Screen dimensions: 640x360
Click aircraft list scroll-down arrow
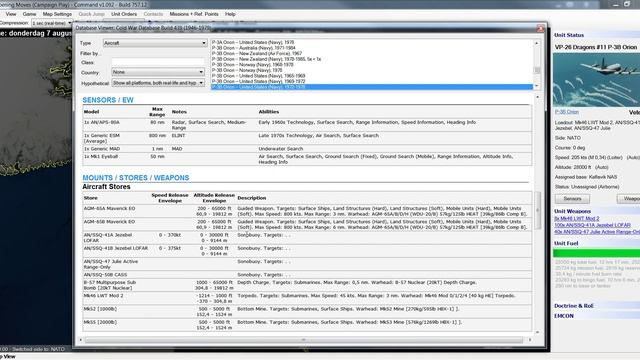tap(537, 86)
